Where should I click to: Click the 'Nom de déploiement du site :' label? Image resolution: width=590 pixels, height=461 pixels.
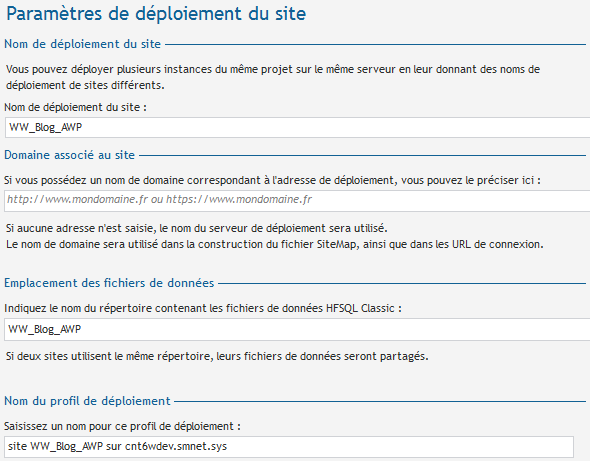(75, 107)
